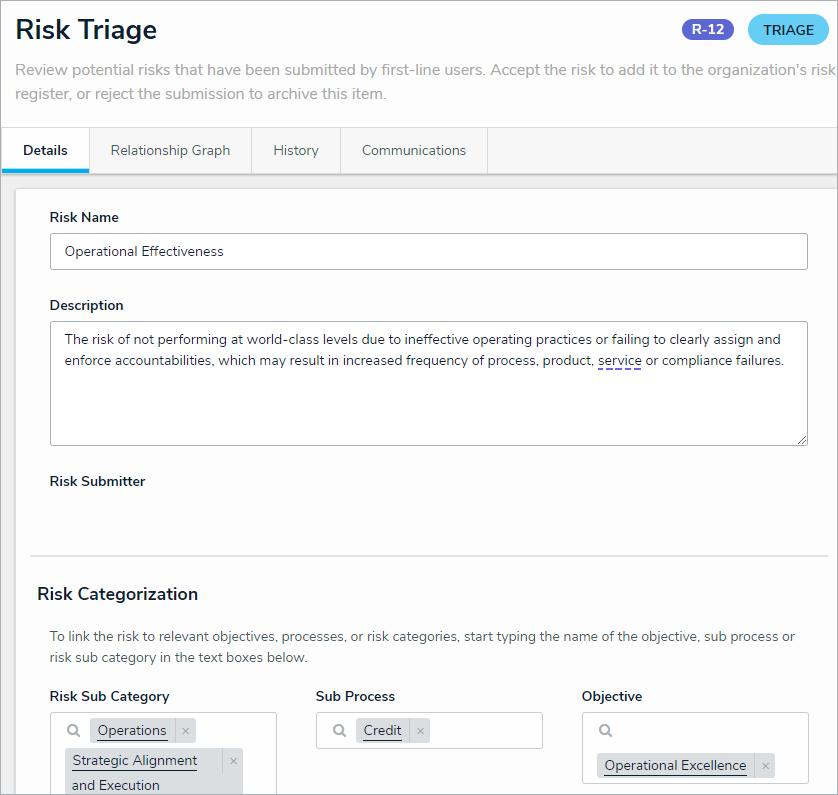Click the Risk Sub Category search icon
The width and height of the screenshot is (838, 795).
click(74, 731)
